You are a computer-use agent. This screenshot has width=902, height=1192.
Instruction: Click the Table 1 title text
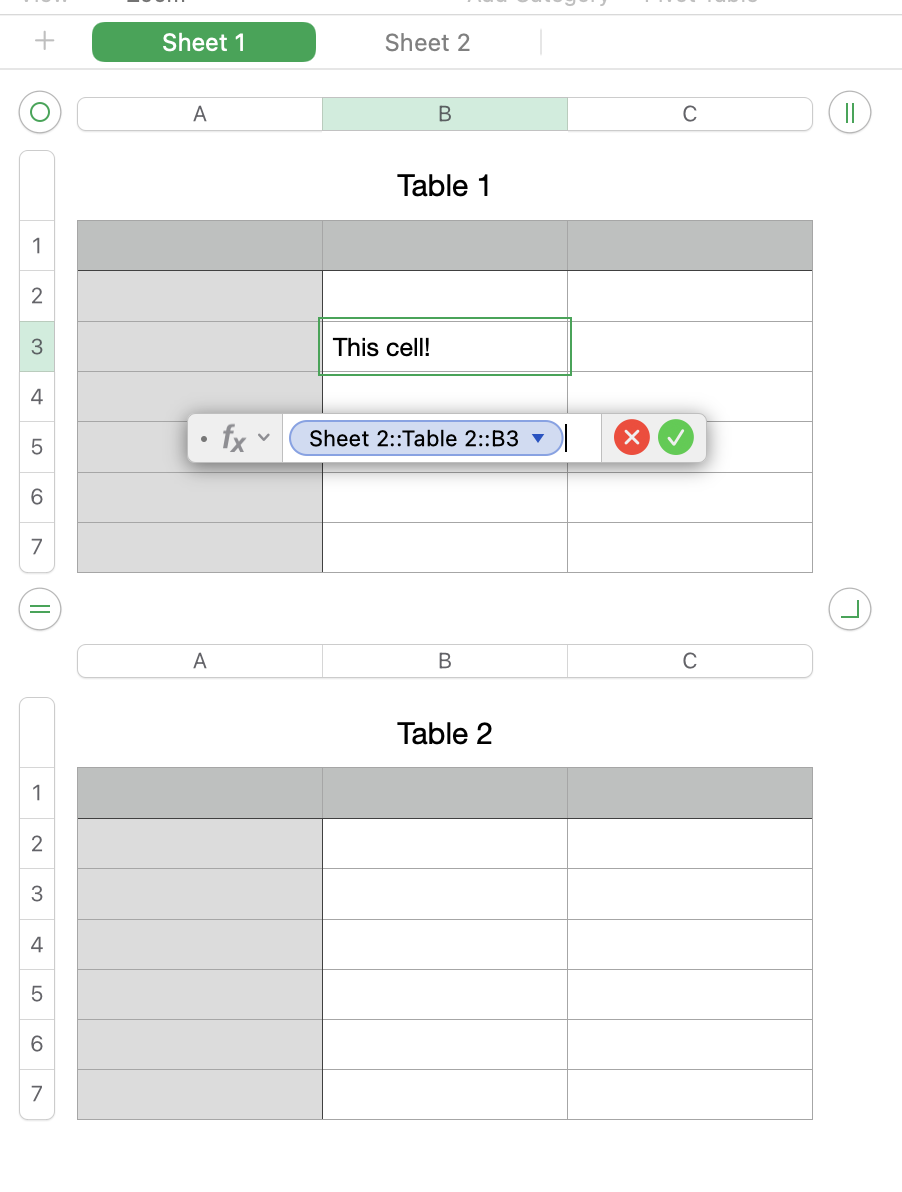pyautogui.click(x=444, y=186)
